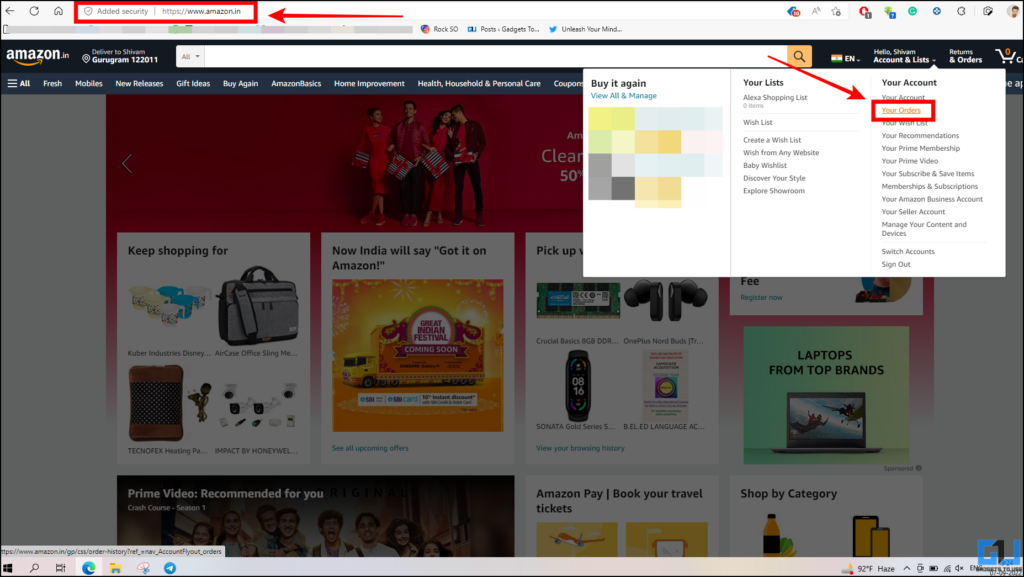
Task: Click the browser address bar URL
Action: (201, 11)
